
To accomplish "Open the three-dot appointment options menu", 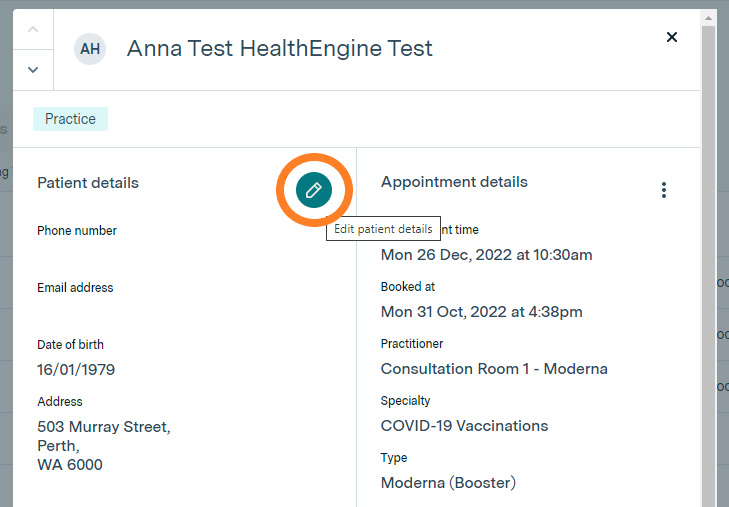I will [664, 190].
